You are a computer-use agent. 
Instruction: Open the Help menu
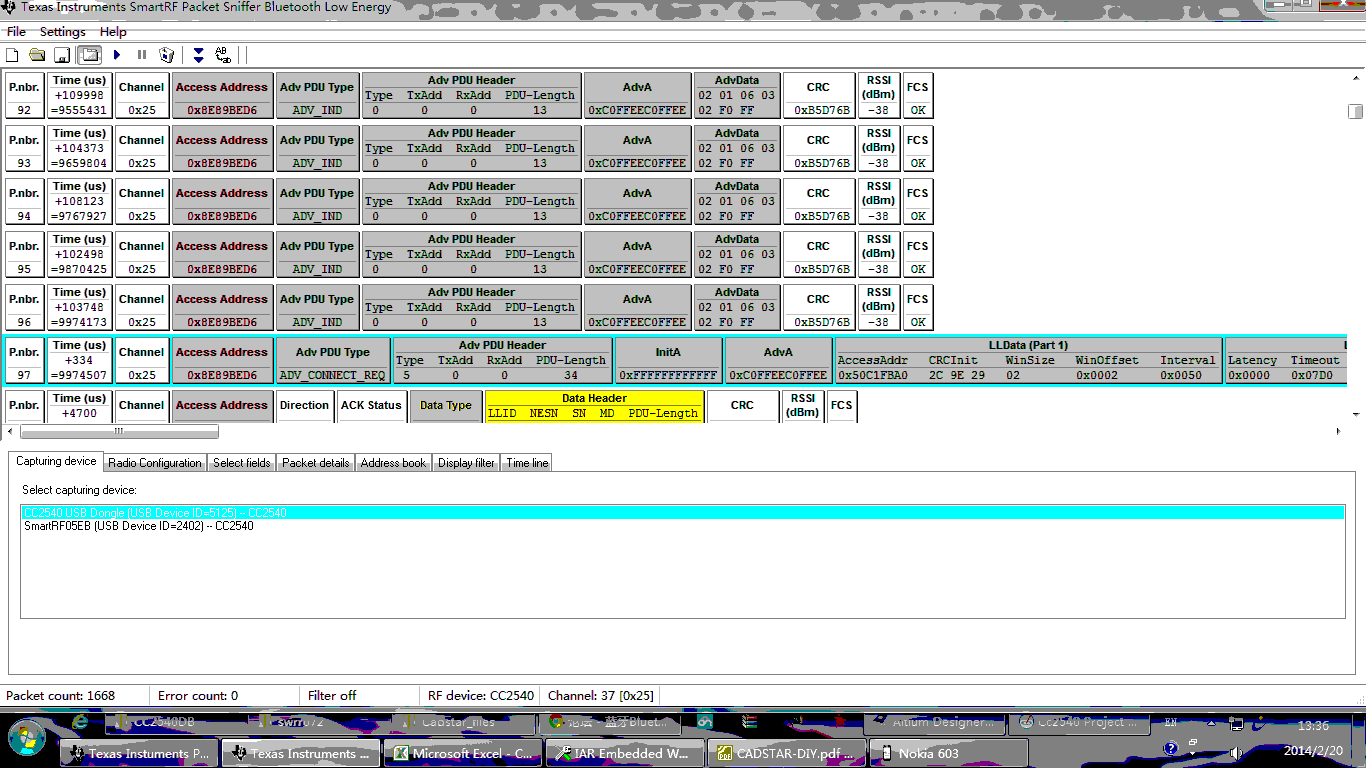(x=113, y=32)
